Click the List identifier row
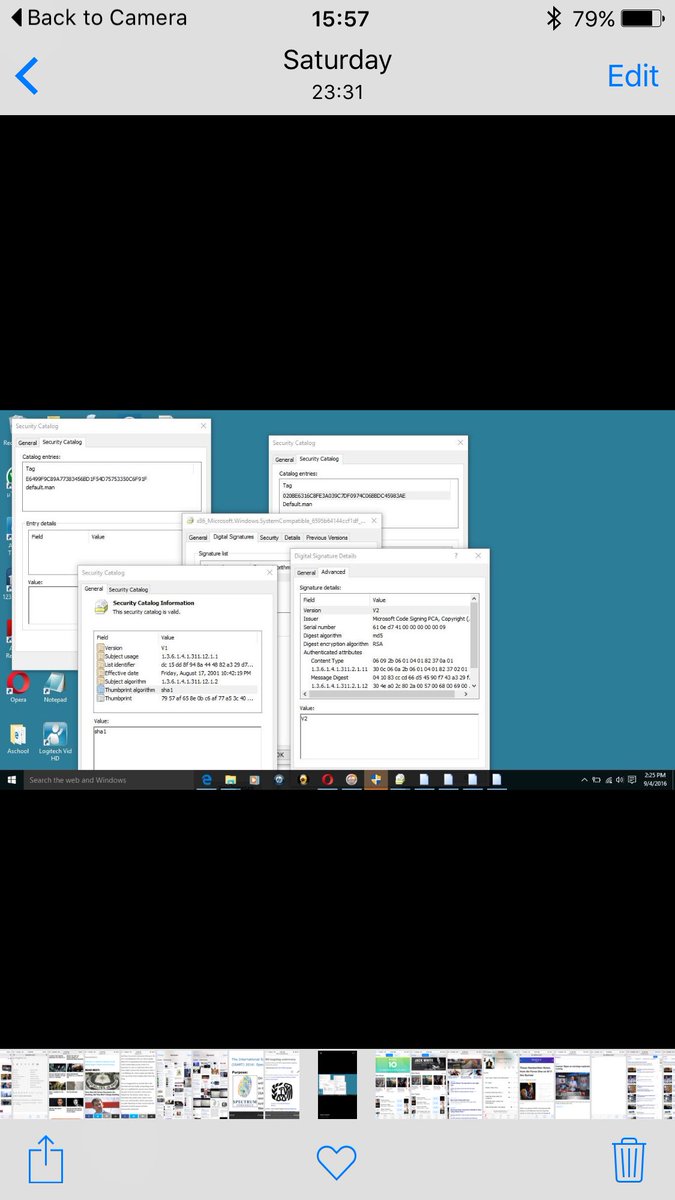 (x=178, y=665)
